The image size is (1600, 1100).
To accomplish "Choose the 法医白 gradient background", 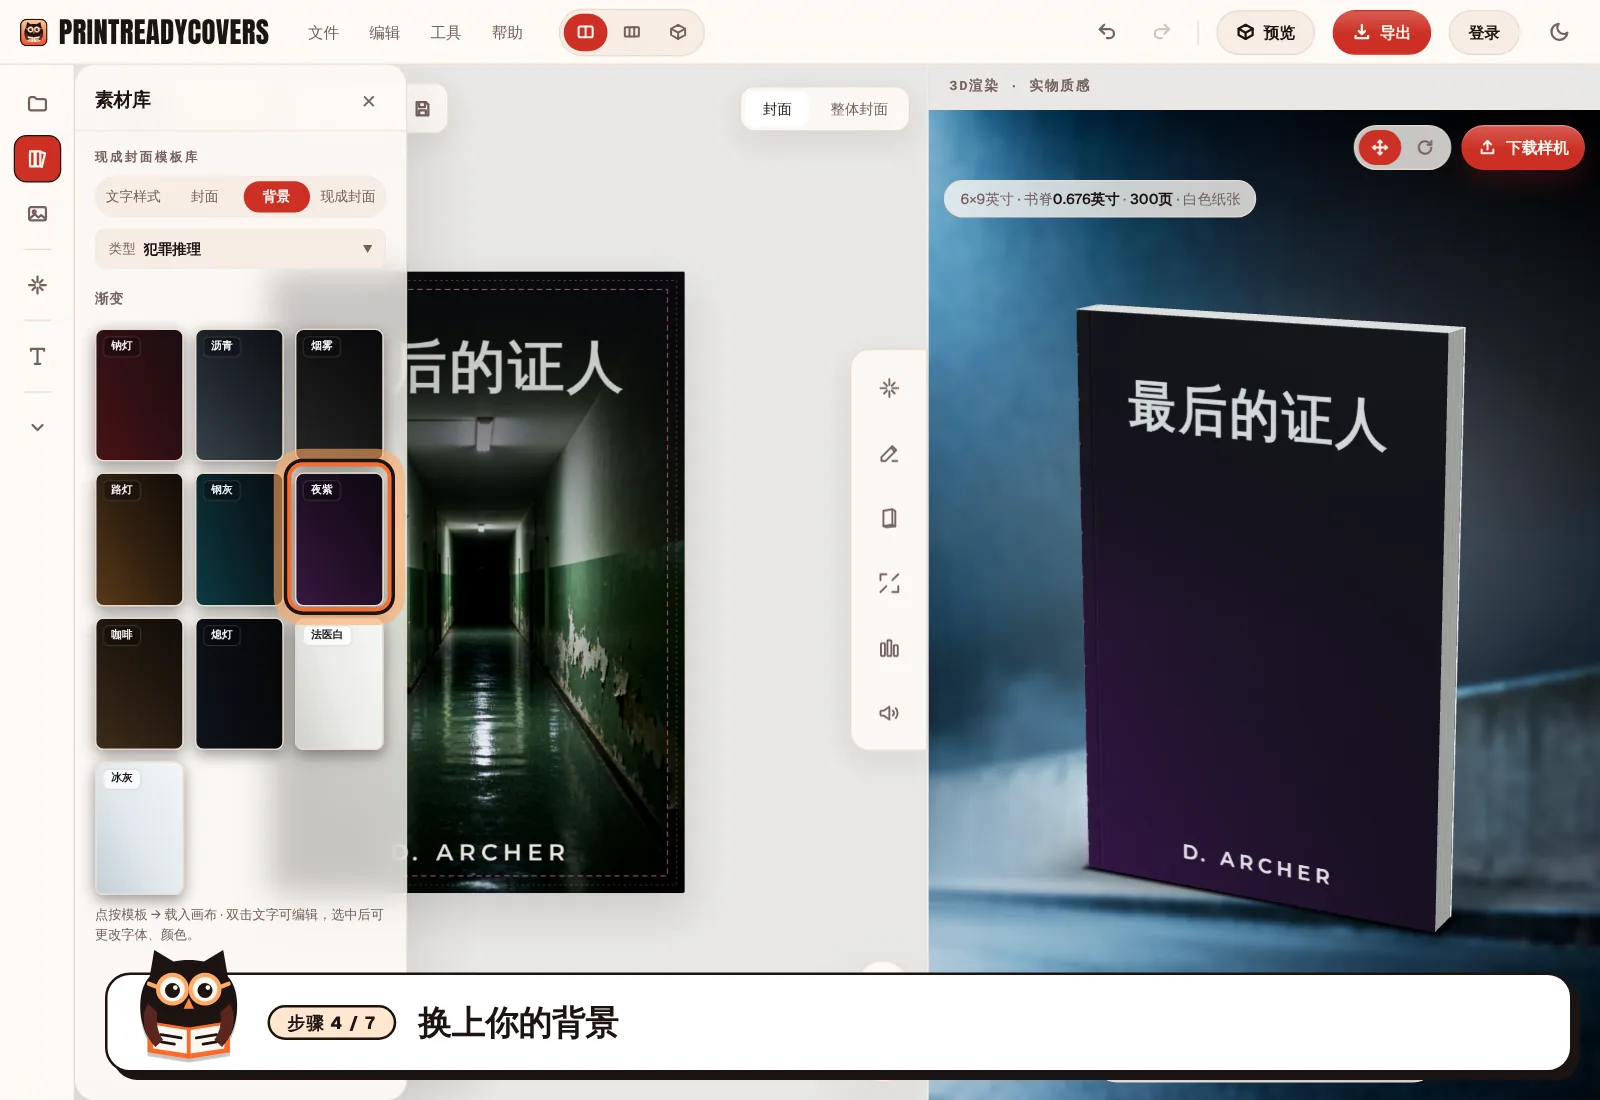I will pos(339,684).
